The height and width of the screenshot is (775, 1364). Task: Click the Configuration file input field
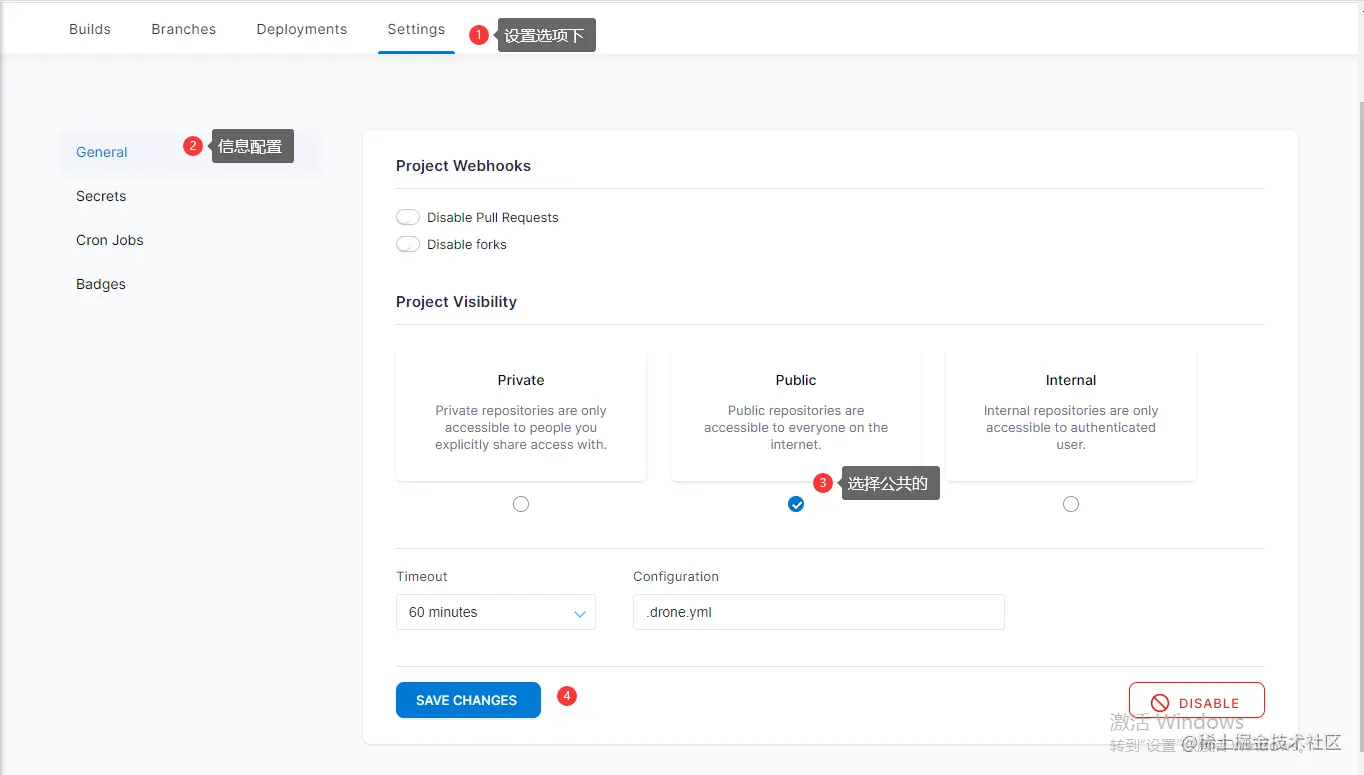[x=819, y=612]
